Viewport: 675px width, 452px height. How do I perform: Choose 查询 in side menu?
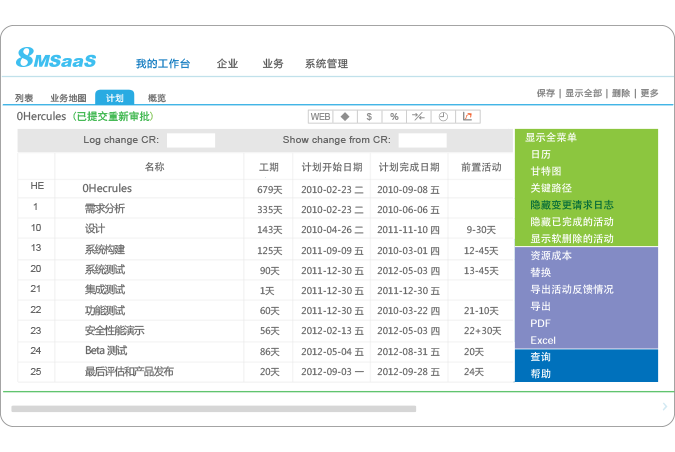point(540,357)
